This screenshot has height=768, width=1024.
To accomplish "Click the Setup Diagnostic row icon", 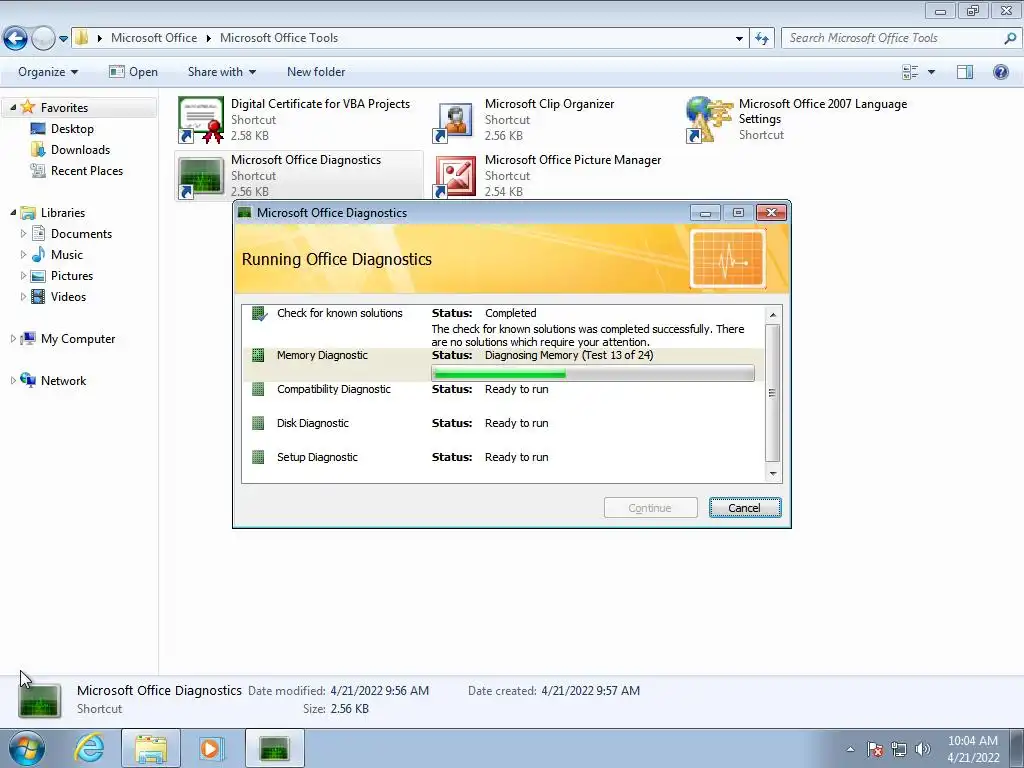I will tap(258, 457).
